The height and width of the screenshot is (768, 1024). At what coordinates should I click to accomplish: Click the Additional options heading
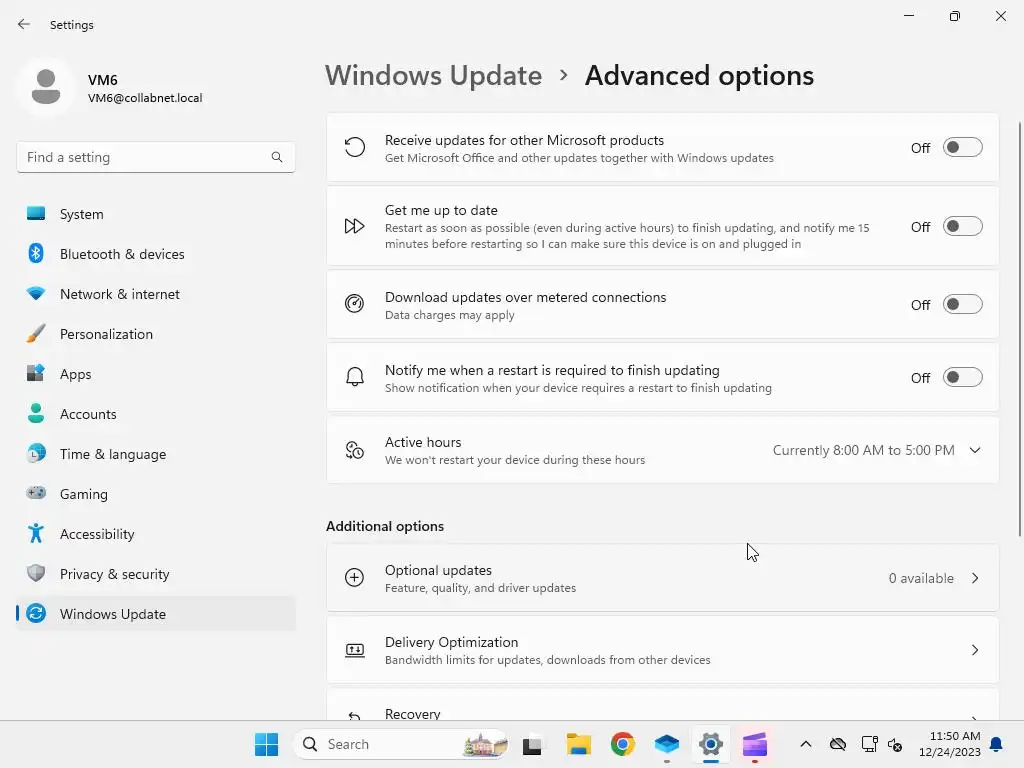click(385, 526)
